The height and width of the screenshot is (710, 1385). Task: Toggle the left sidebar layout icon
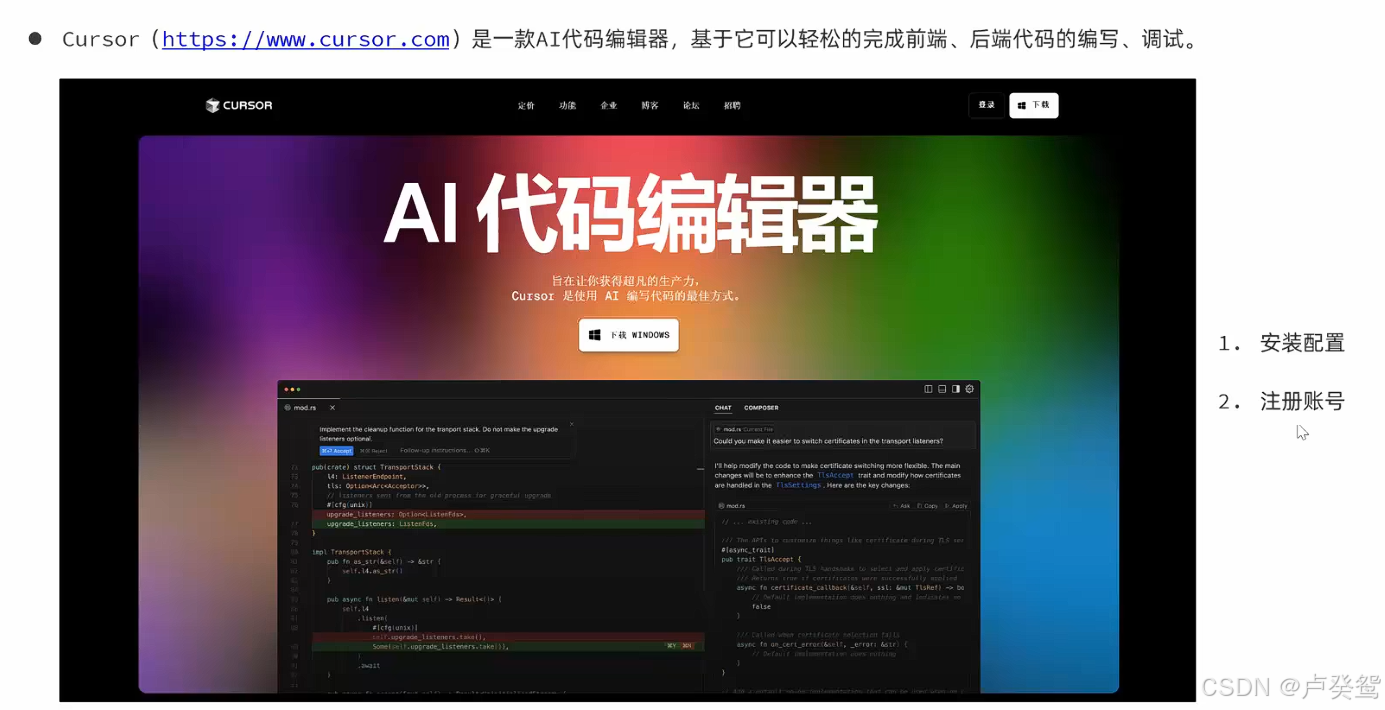pos(928,389)
